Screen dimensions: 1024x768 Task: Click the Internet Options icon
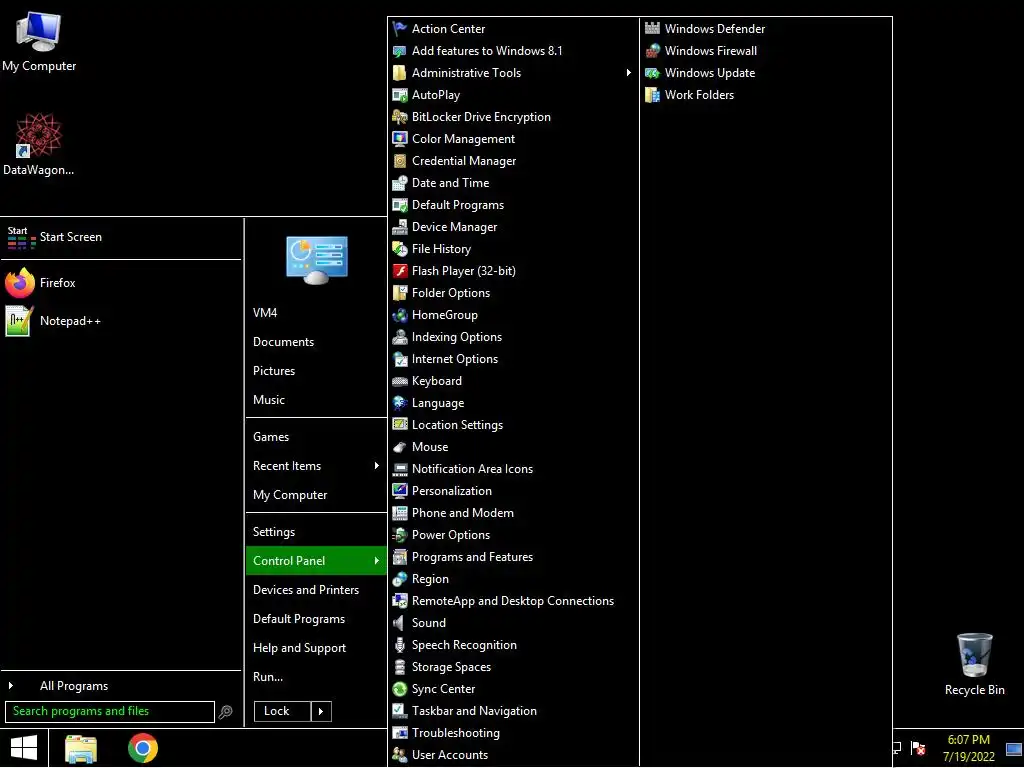[x=400, y=359]
